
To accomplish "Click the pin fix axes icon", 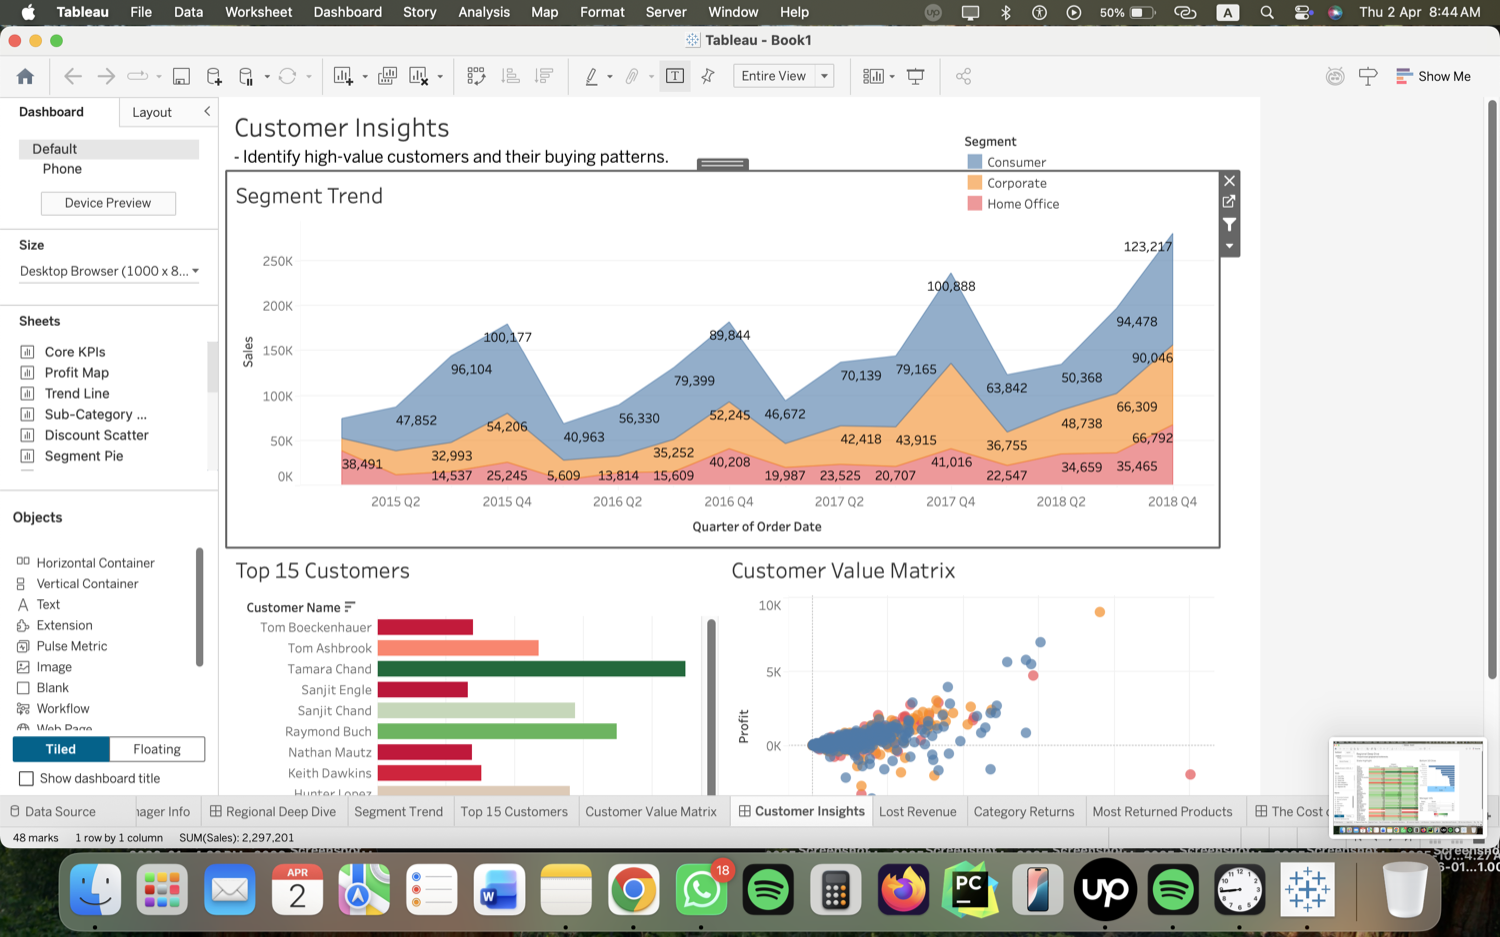I will [708, 76].
